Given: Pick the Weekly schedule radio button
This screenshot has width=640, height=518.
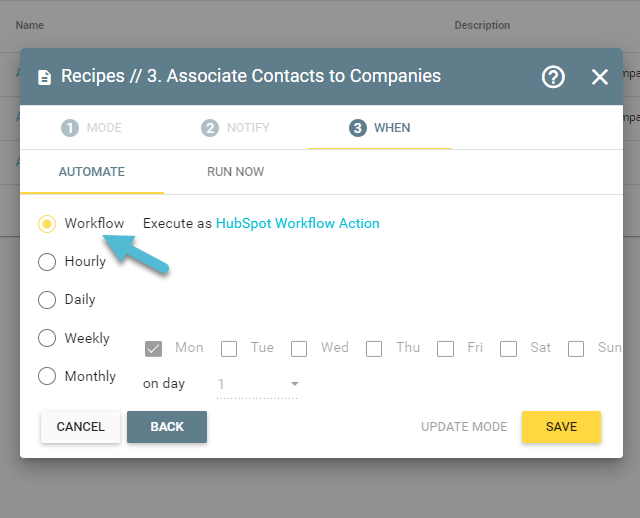Looking at the screenshot, I should pos(47,338).
